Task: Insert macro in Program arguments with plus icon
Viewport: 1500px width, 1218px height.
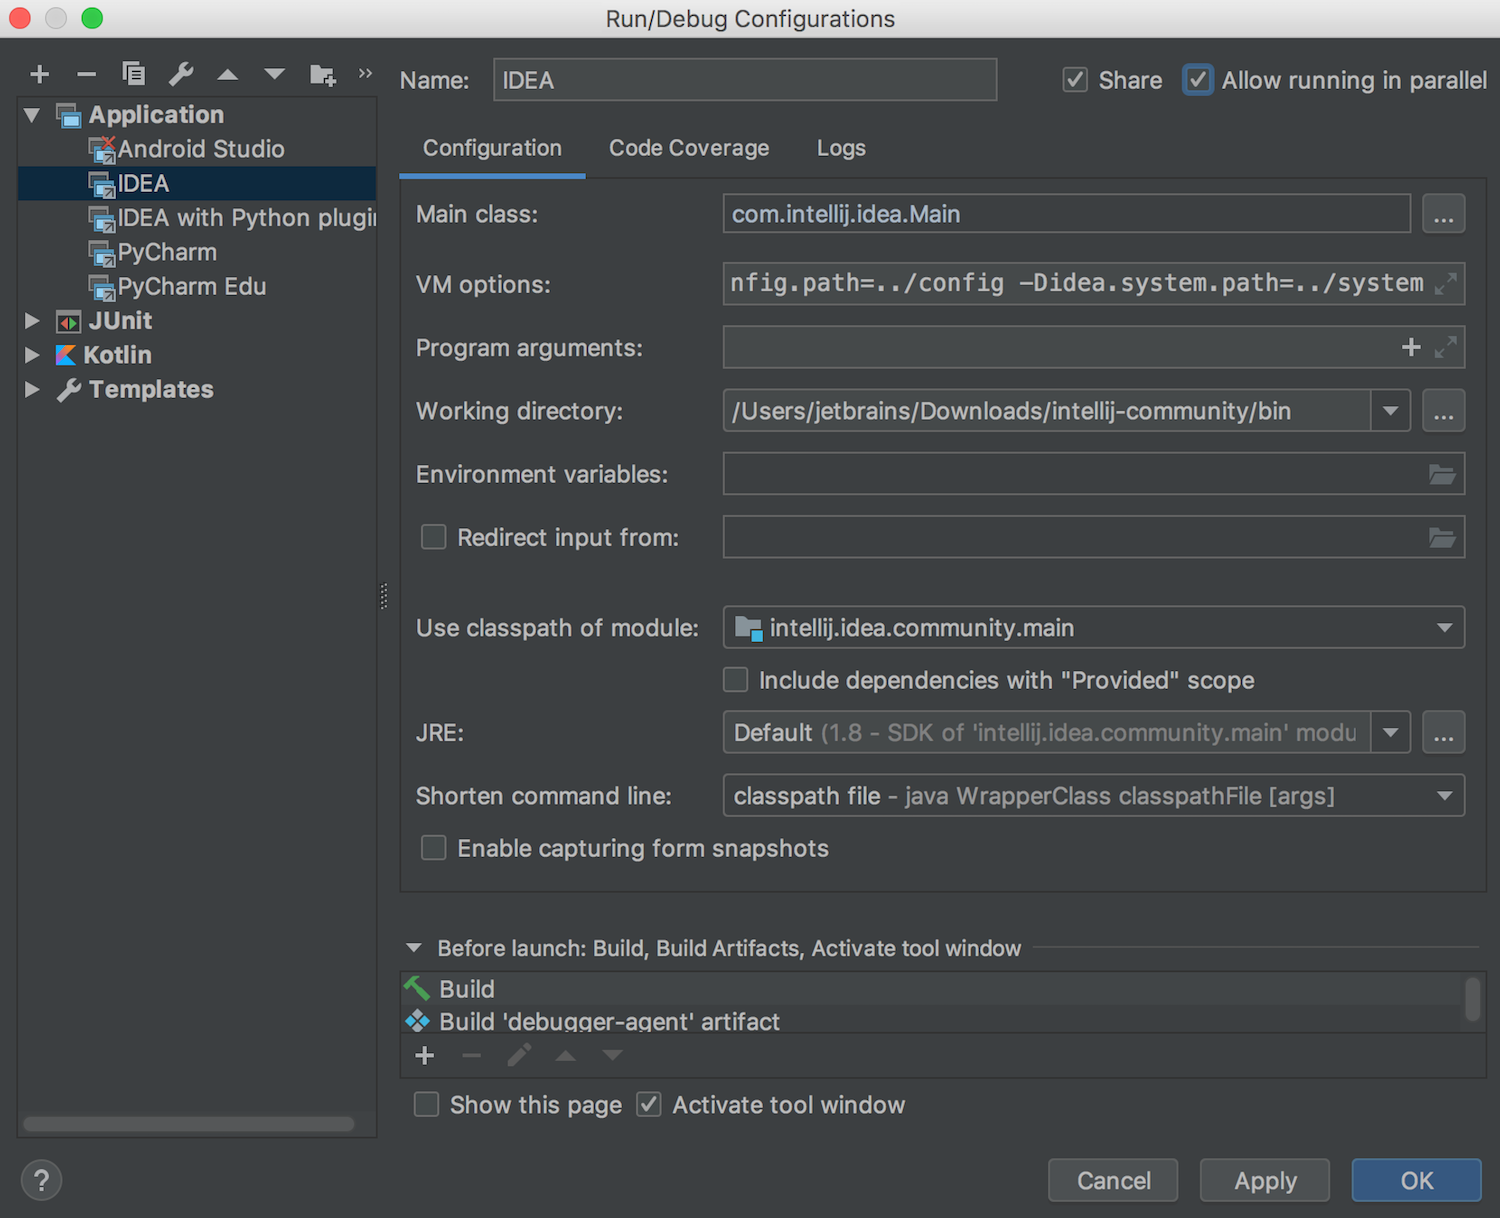Action: tap(1411, 347)
